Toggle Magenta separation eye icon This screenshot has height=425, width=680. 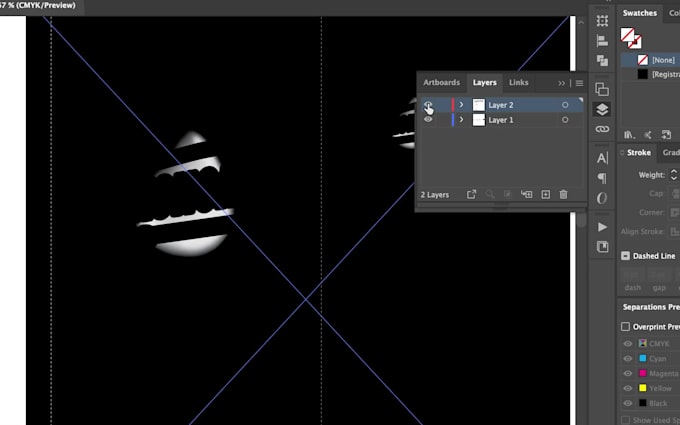[628, 373]
